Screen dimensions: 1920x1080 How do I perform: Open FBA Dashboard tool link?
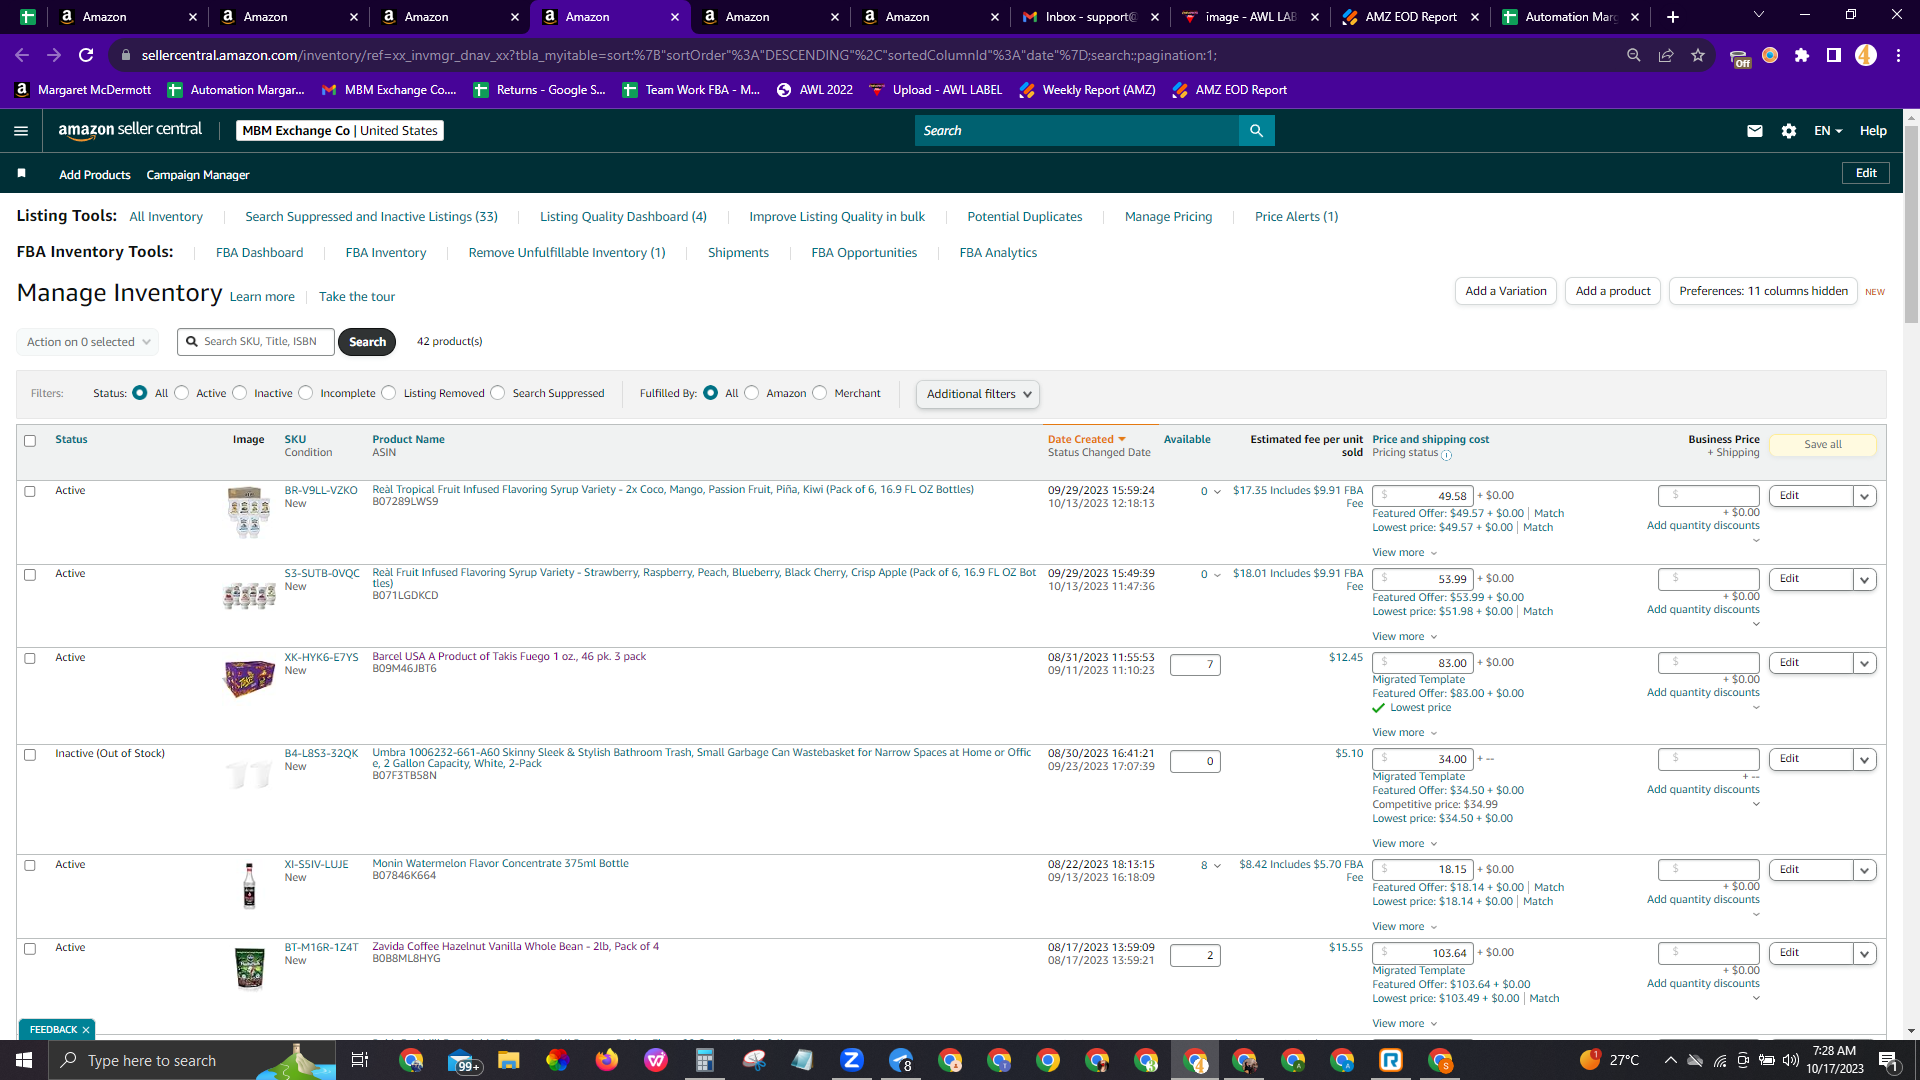point(259,253)
